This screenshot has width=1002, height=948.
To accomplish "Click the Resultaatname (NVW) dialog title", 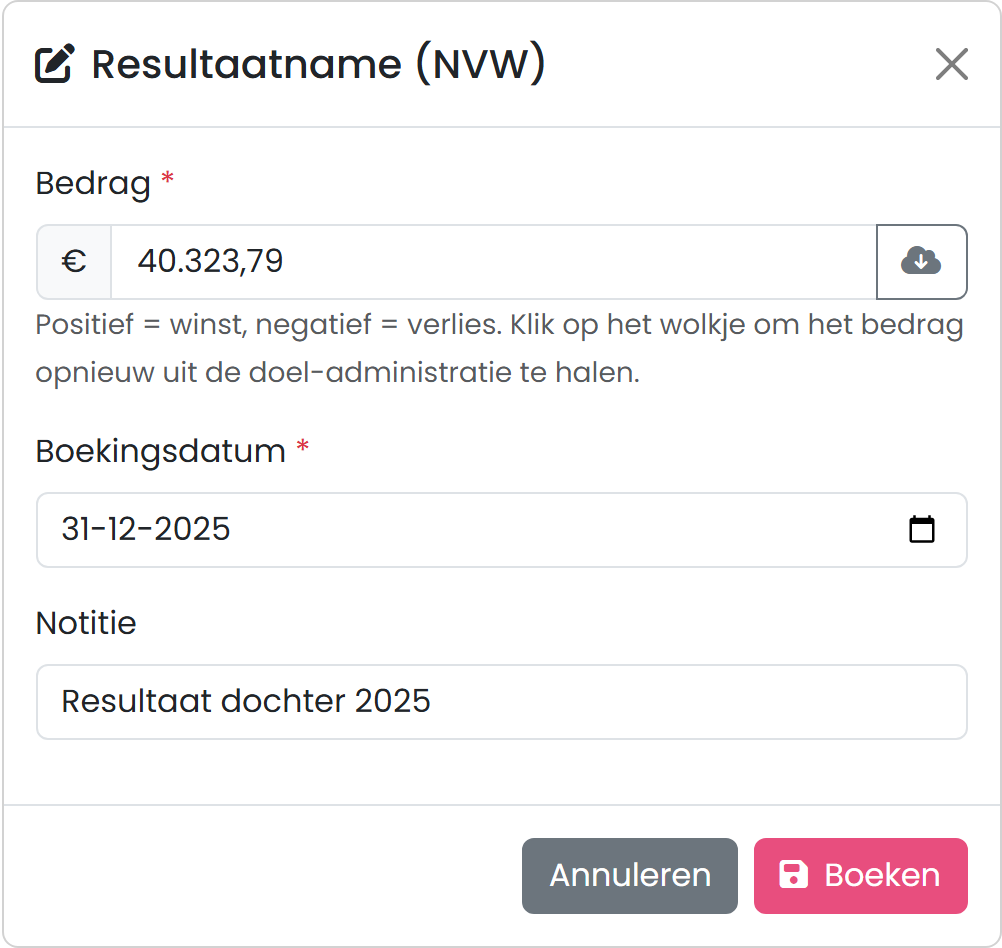I will (318, 64).
